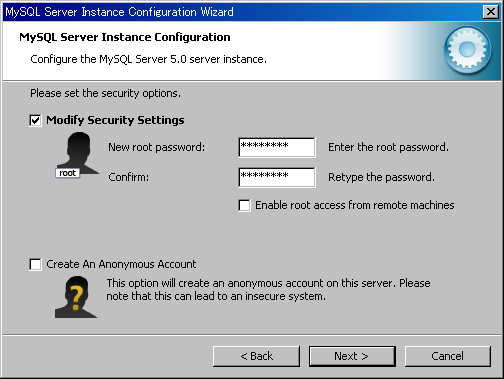Click the New root password label
Image resolution: width=504 pixels, height=379 pixels.
coord(157,147)
